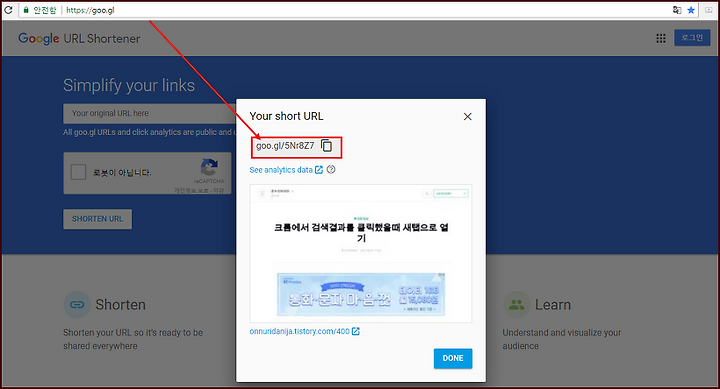Copy the short URL with the clipboard icon
Screen dimensions: 720x389
click(326, 146)
